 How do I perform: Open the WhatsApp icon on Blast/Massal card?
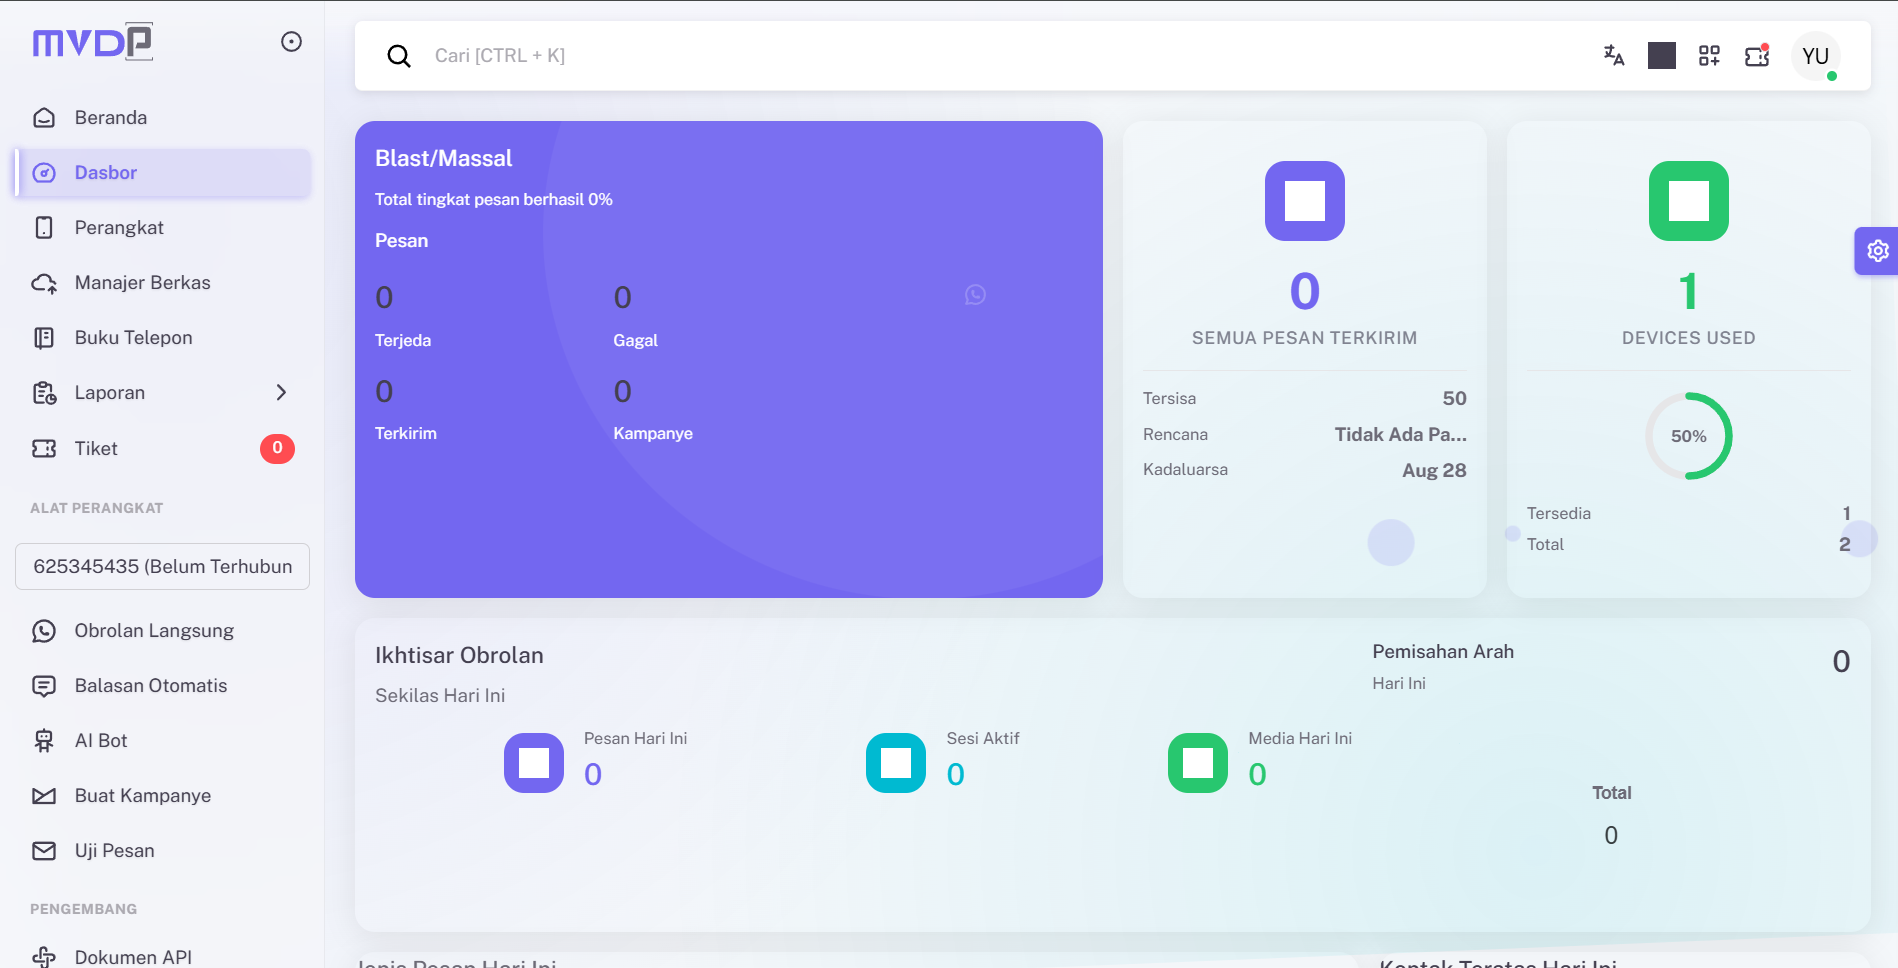point(975,295)
